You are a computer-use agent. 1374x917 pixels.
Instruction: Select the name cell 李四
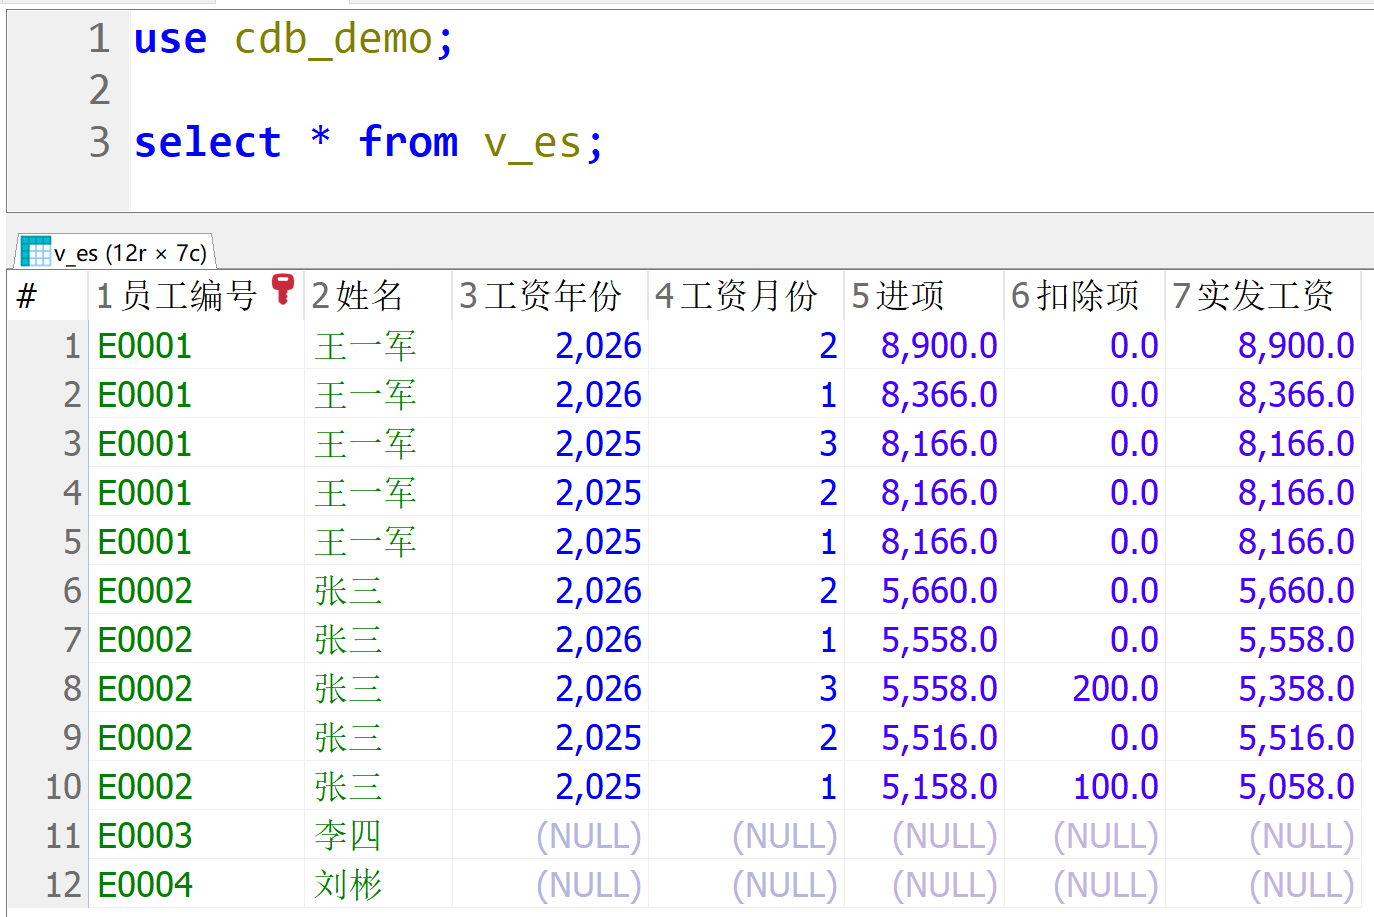click(347, 836)
